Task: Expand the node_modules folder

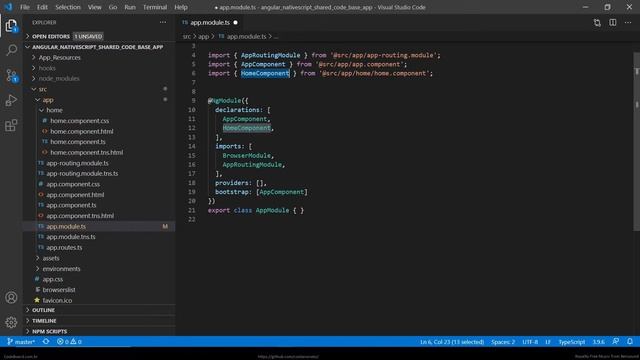Action: (99, 78)
